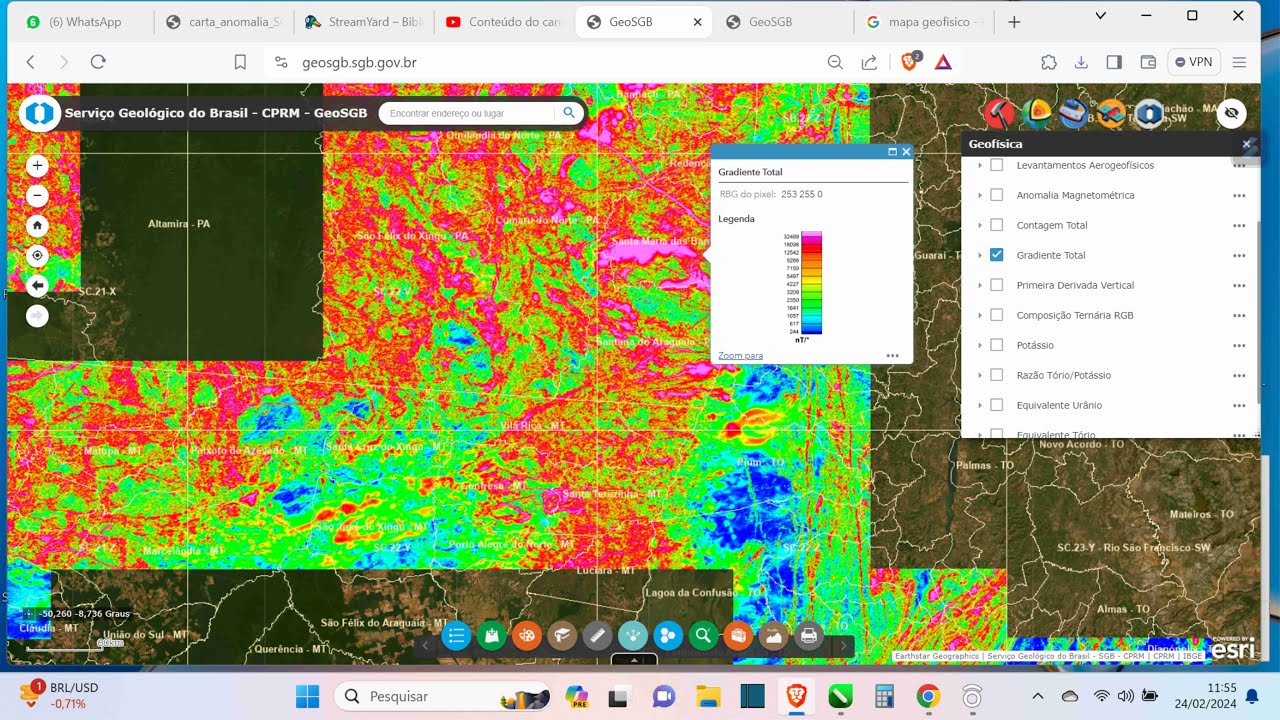Click the browser address bar URL
This screenshot has height=720, width=1280.
(x=359, y=62)
